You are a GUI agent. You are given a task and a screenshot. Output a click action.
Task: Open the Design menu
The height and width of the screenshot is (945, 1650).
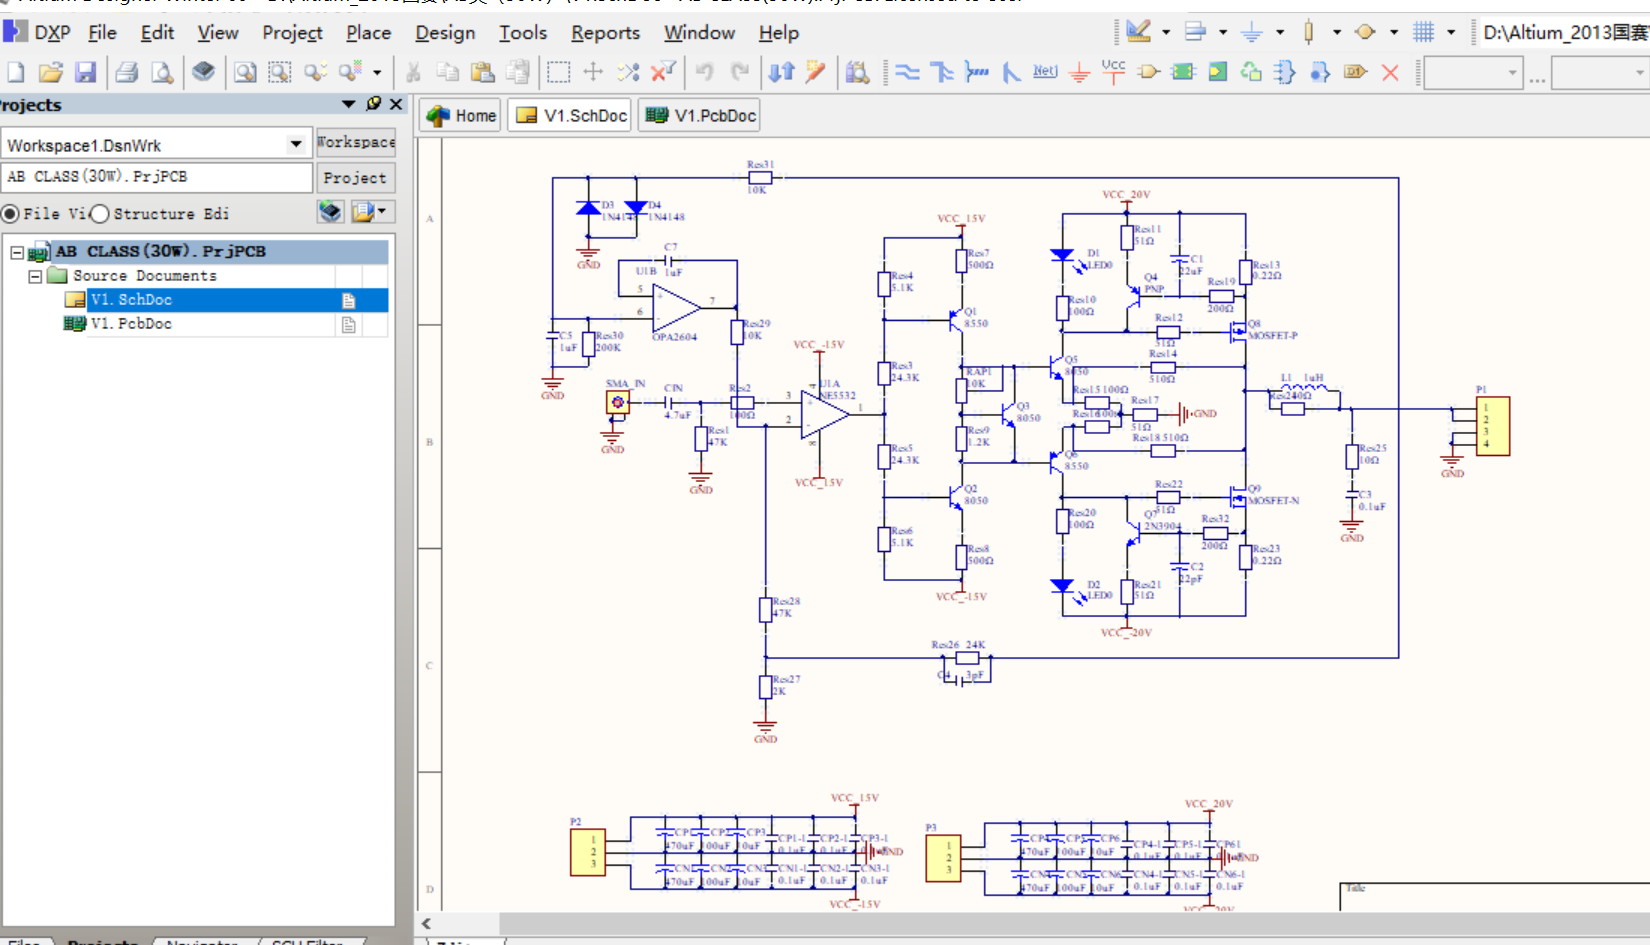point(445,33)
